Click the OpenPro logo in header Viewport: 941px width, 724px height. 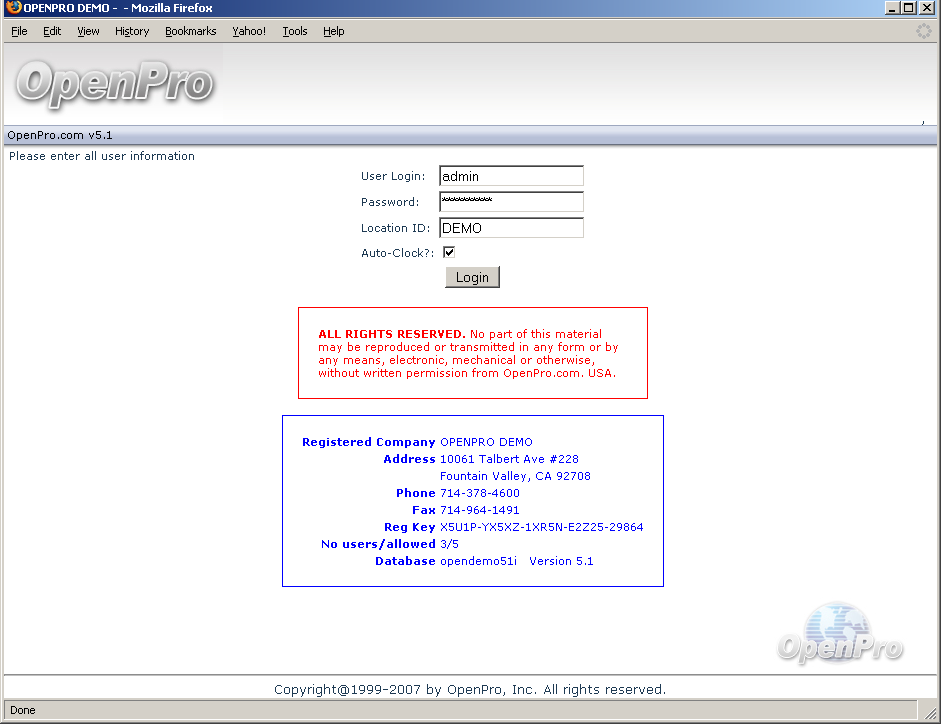(114, 85)
